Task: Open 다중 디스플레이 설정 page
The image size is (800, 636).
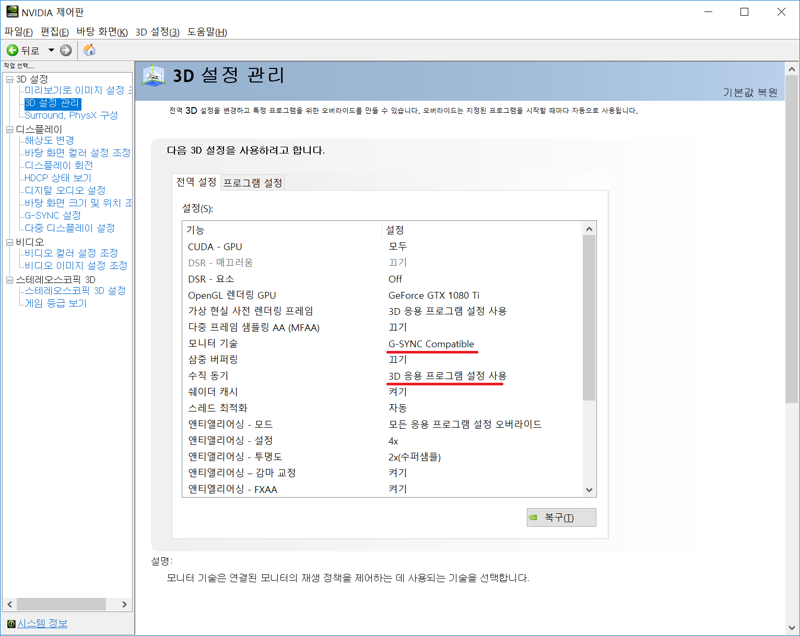Action: [x=69, y=228]
